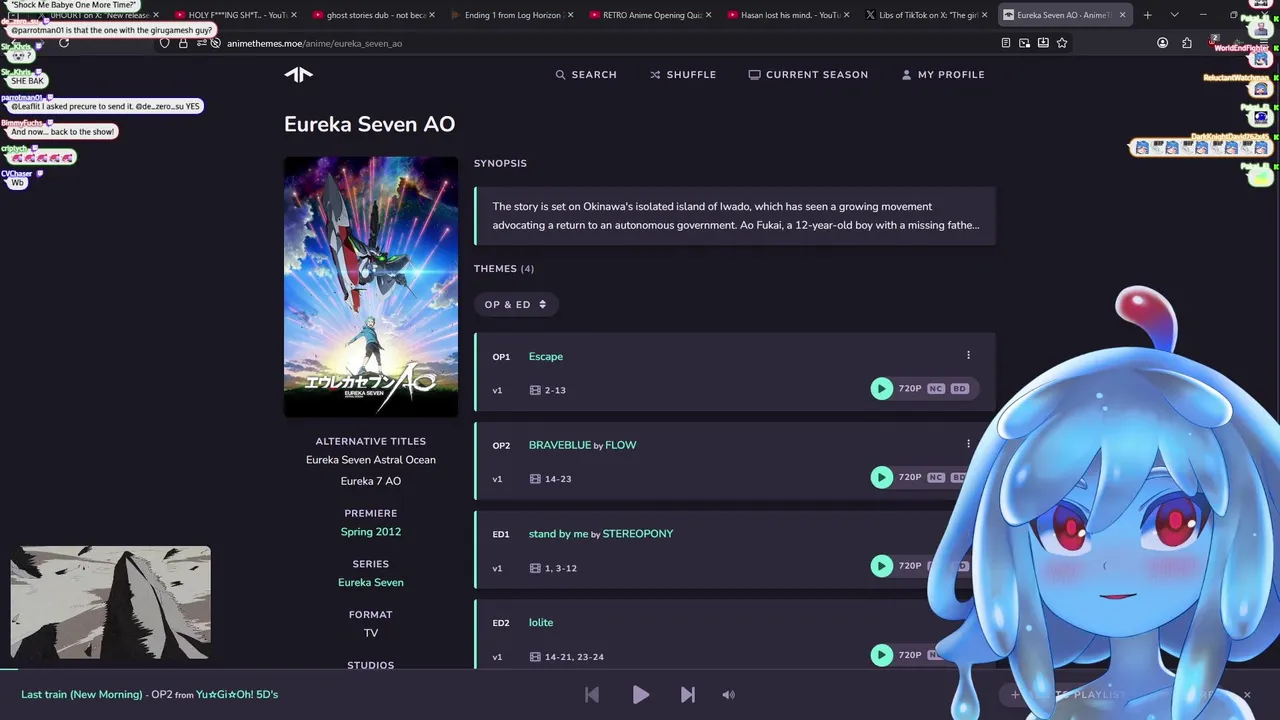
Task: Play the BRAVEBLUE OP2 720P video
Action: [x=881, y=477]
